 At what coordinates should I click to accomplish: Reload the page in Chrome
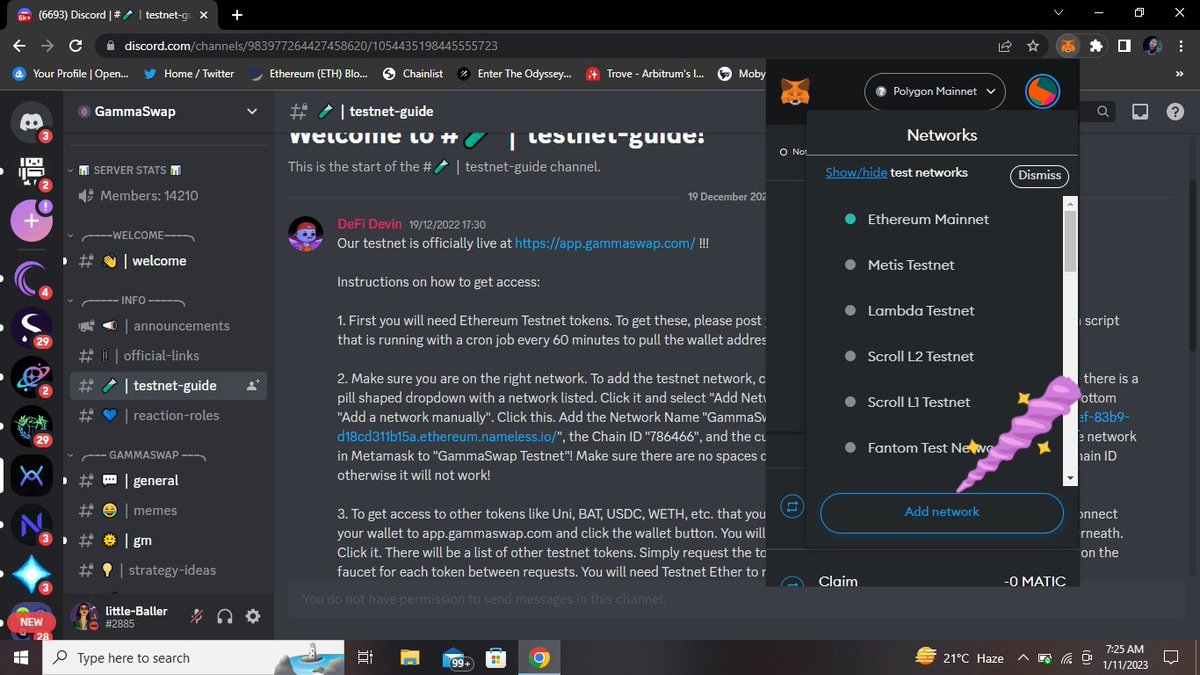(76, 46)
